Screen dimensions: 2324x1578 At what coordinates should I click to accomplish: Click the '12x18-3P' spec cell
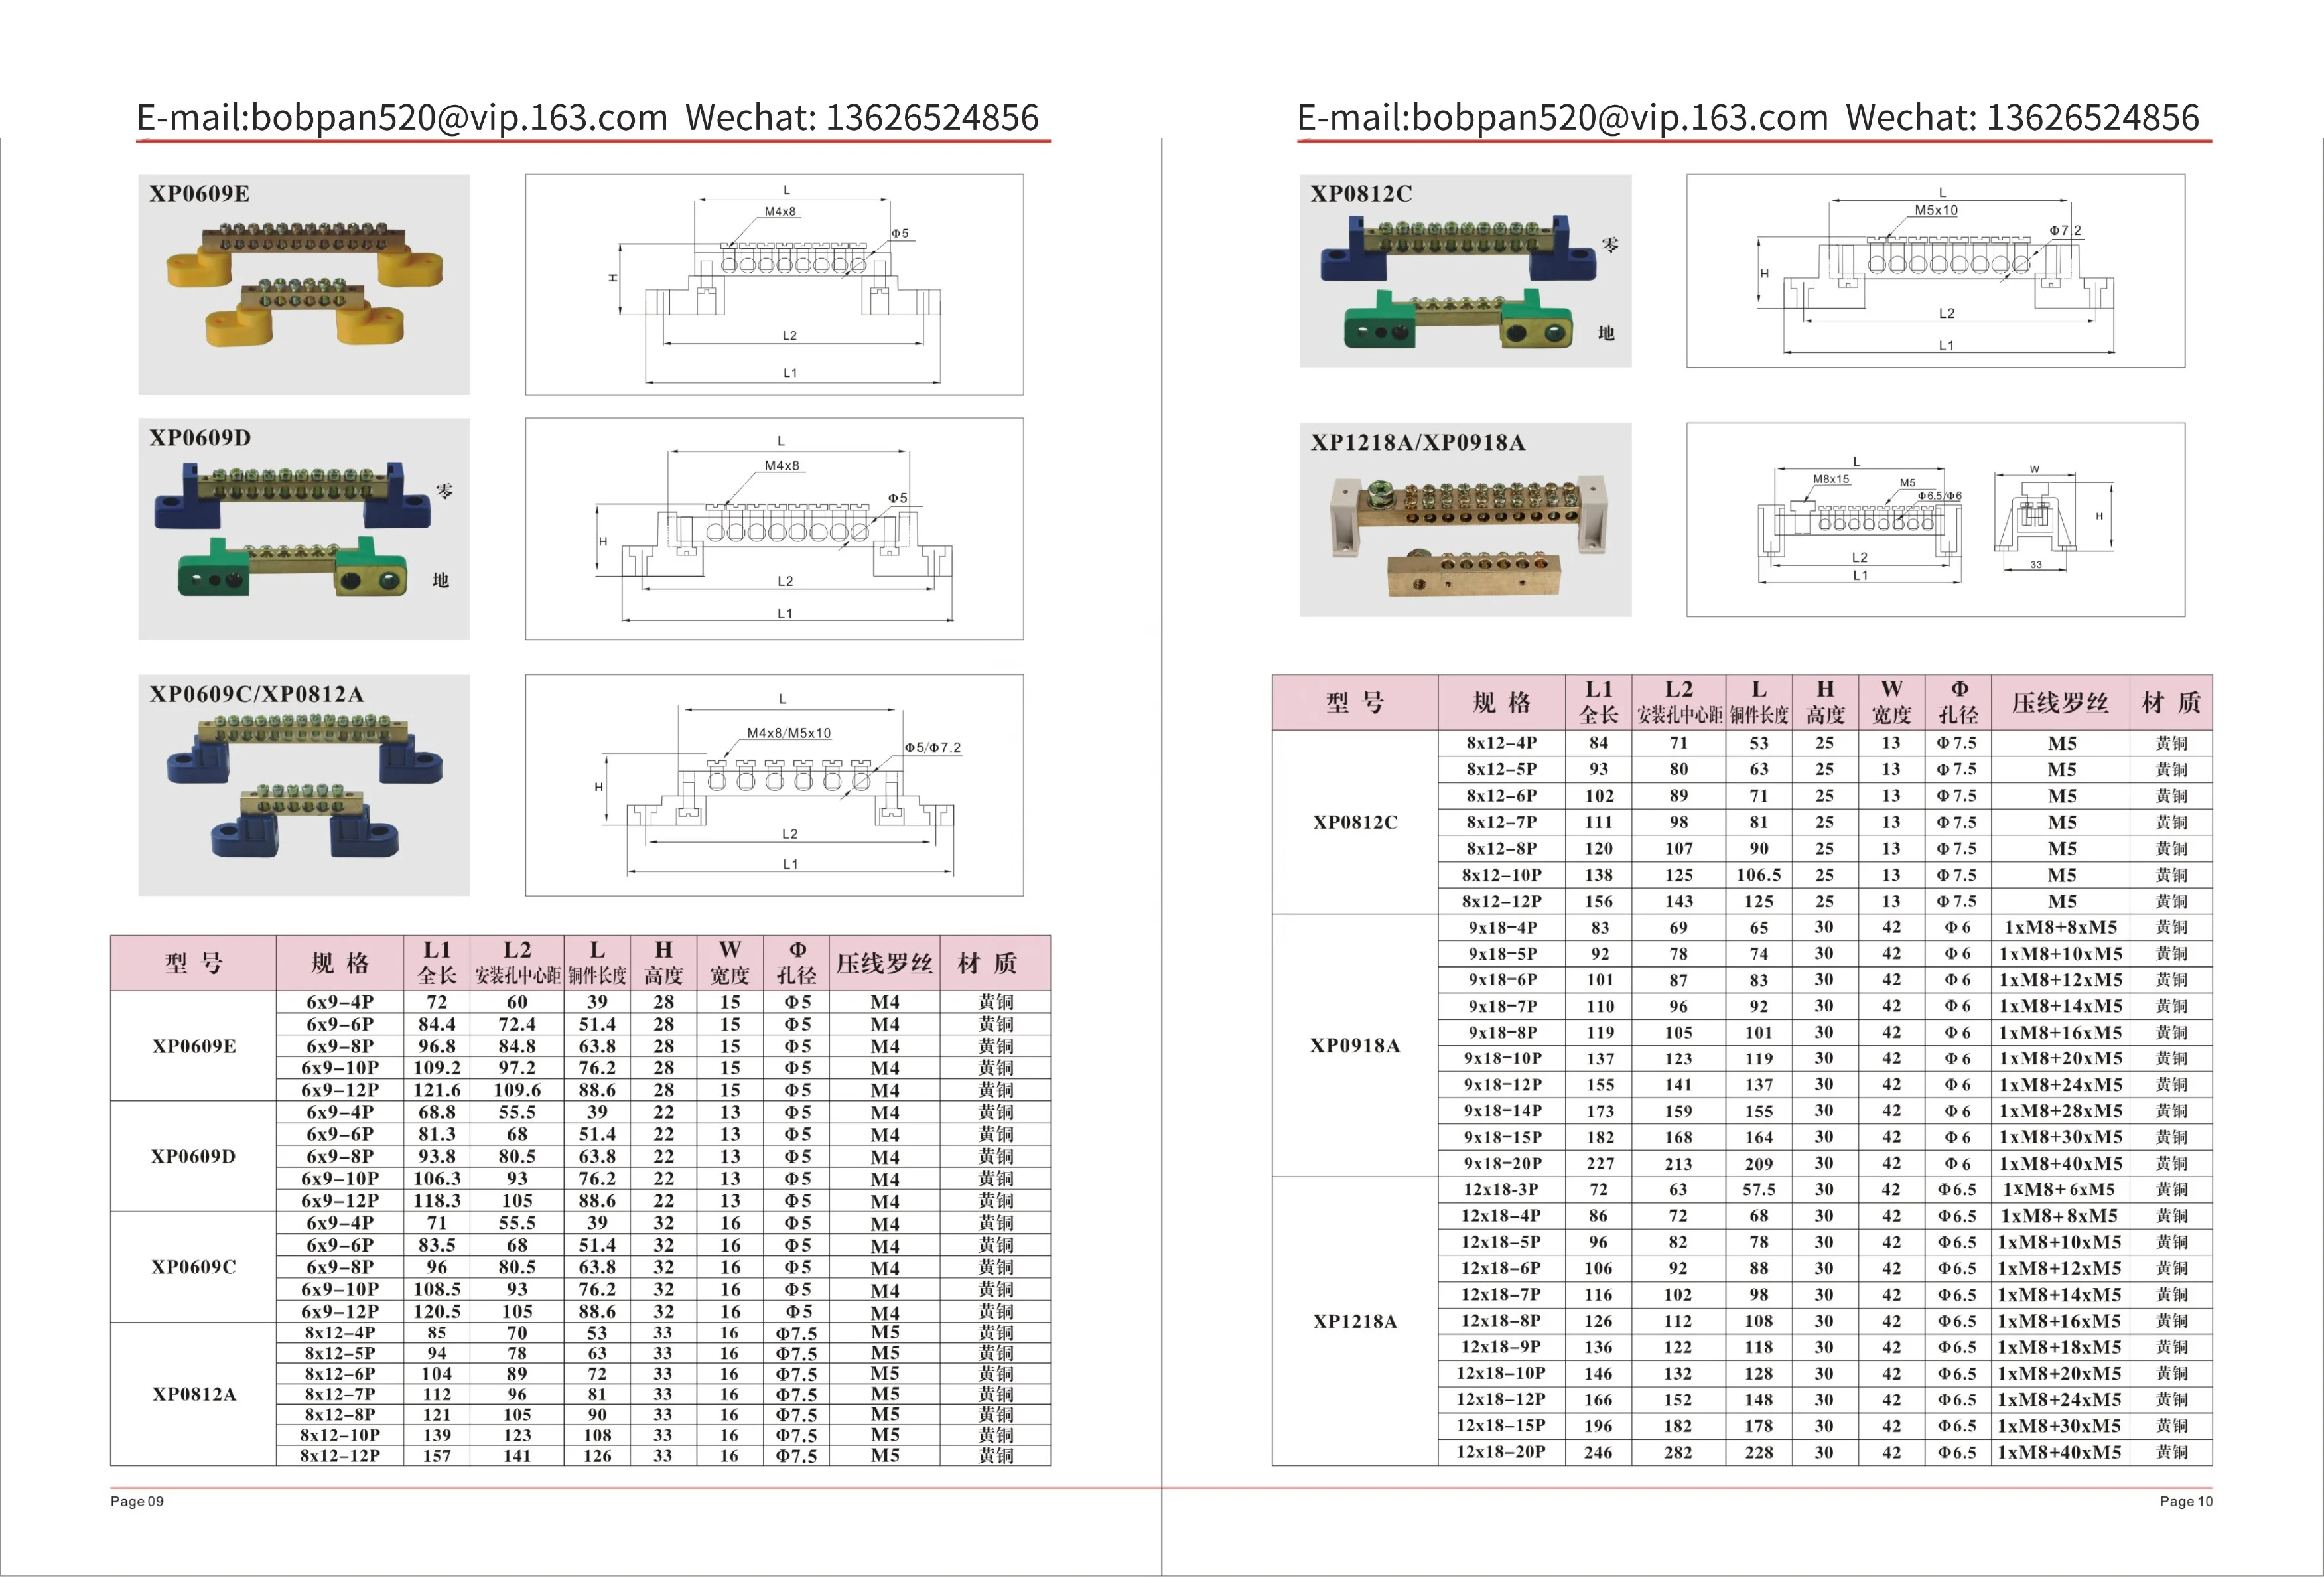1501,1189
